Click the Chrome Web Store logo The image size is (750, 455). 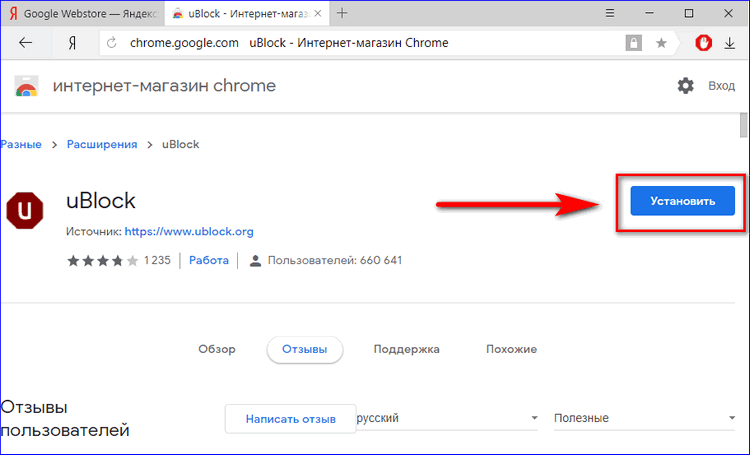[26, 86]
